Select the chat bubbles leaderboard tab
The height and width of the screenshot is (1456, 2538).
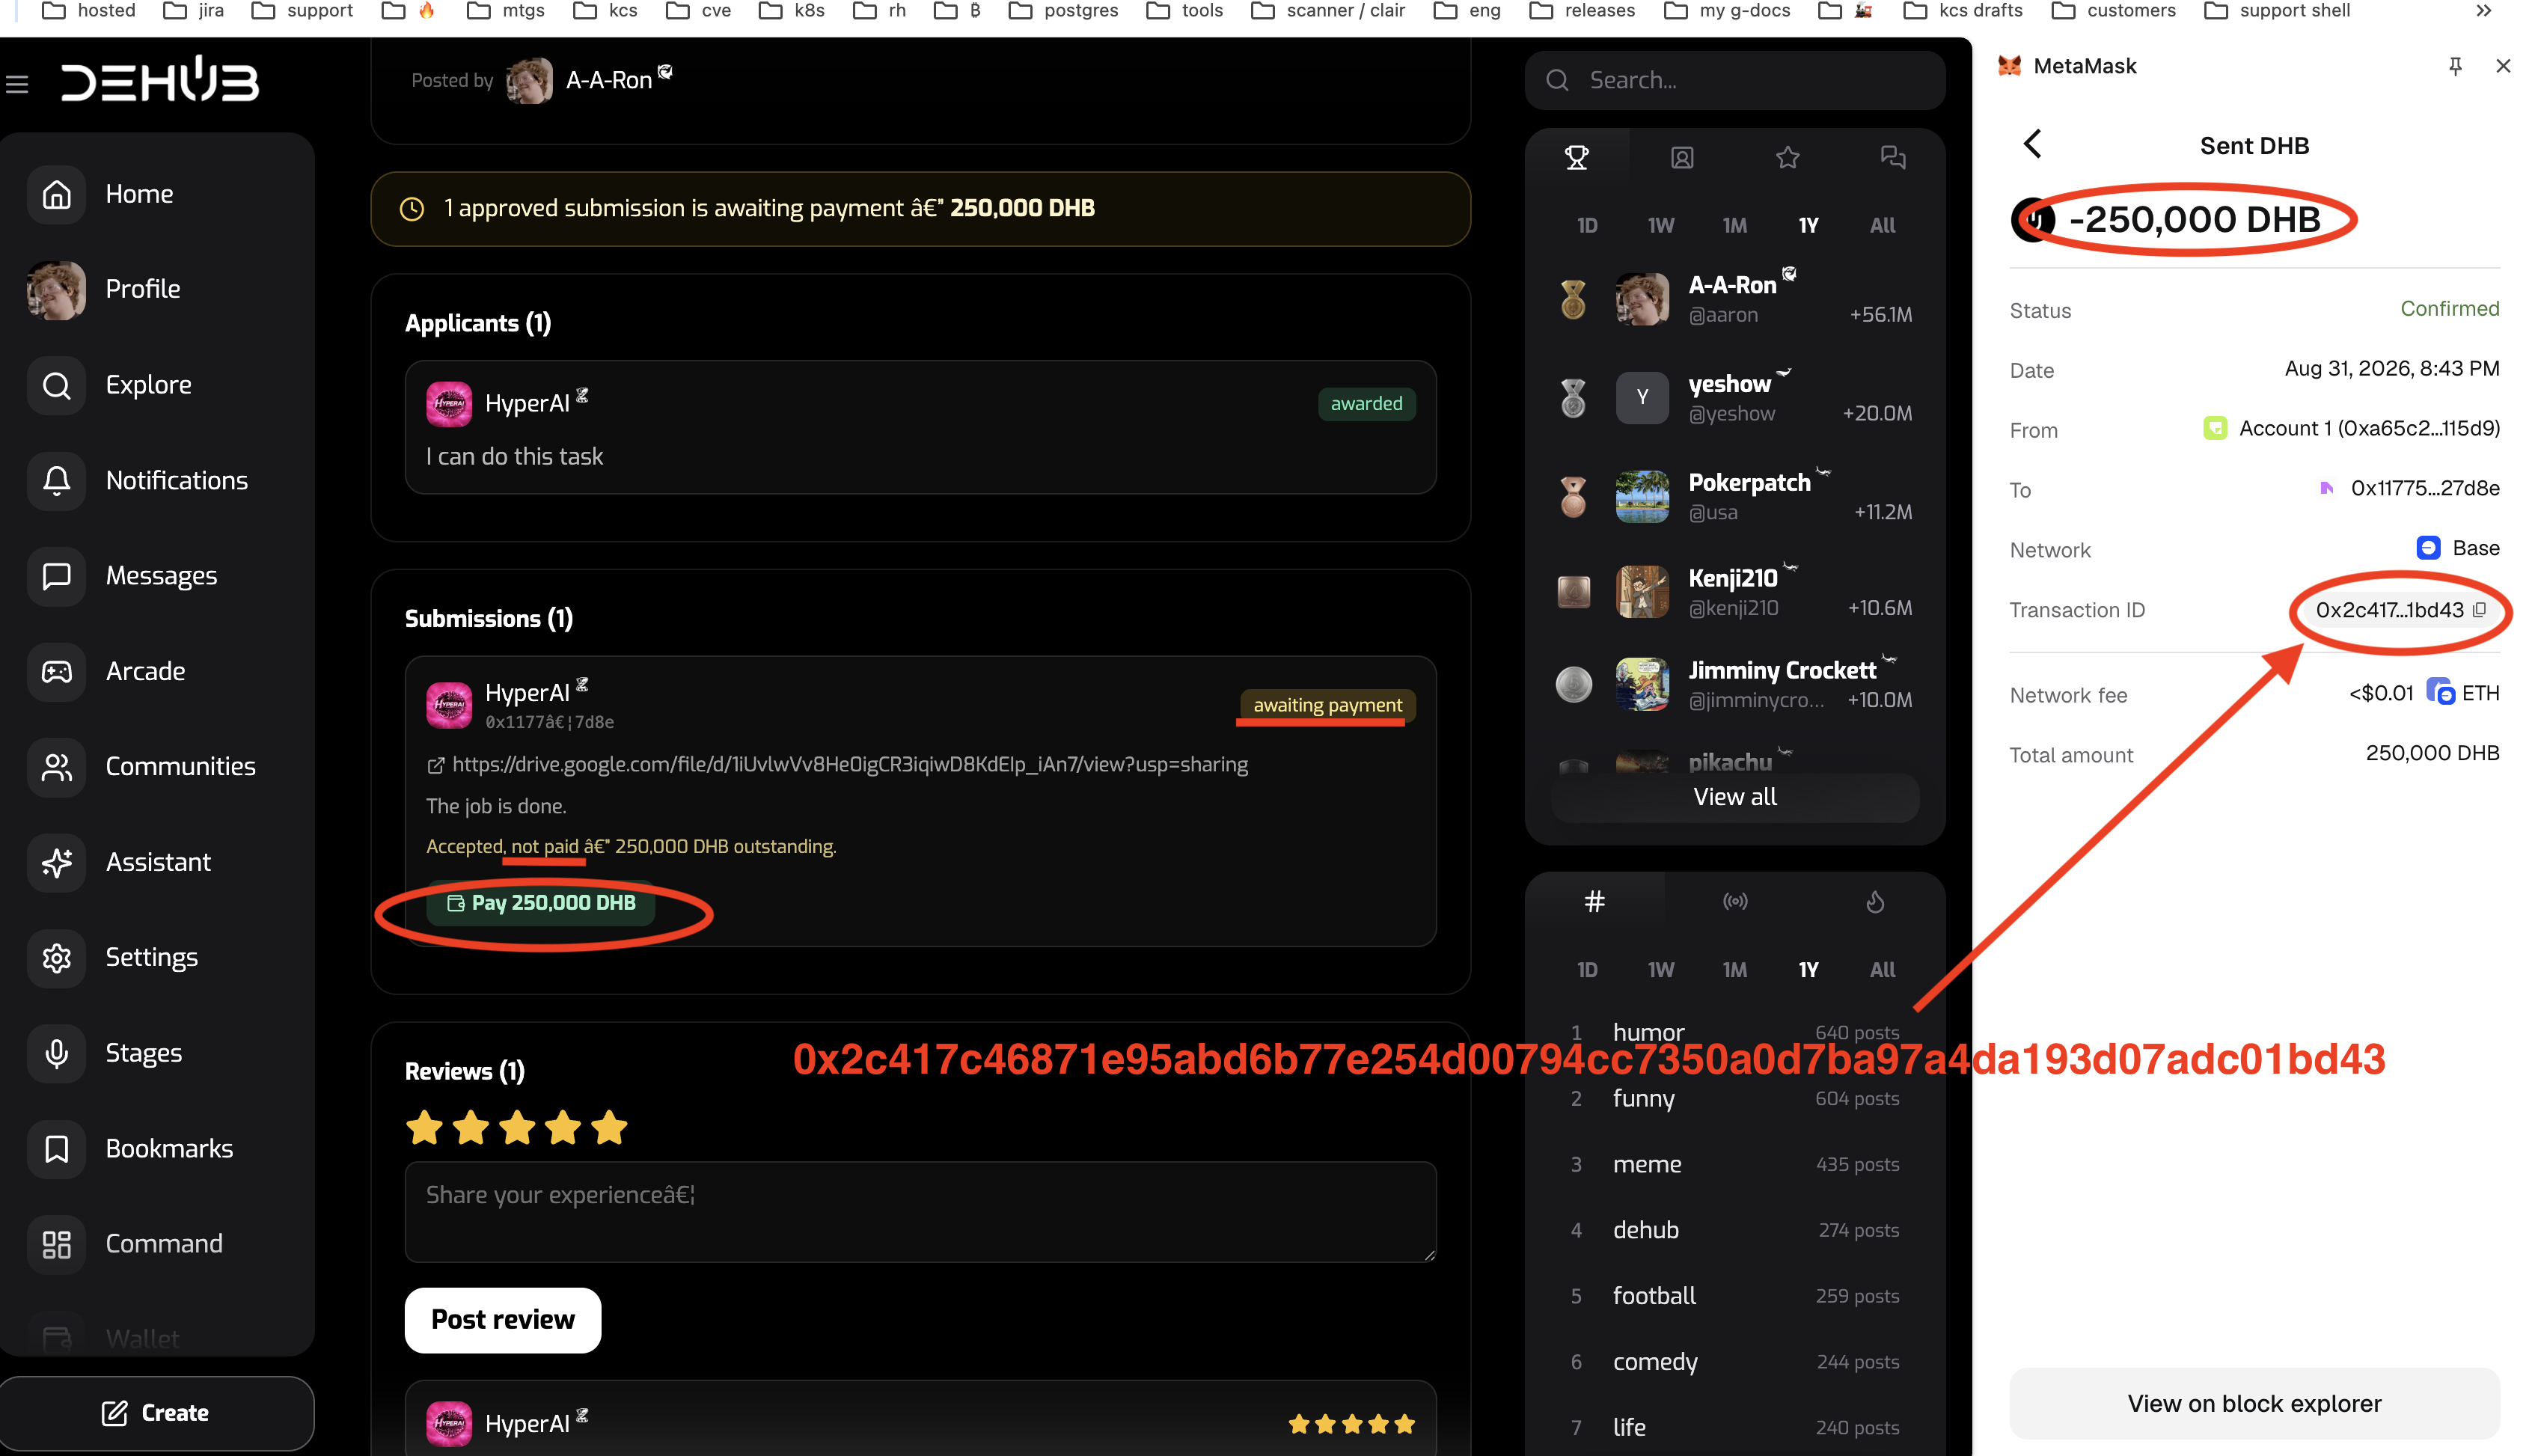1893,157
